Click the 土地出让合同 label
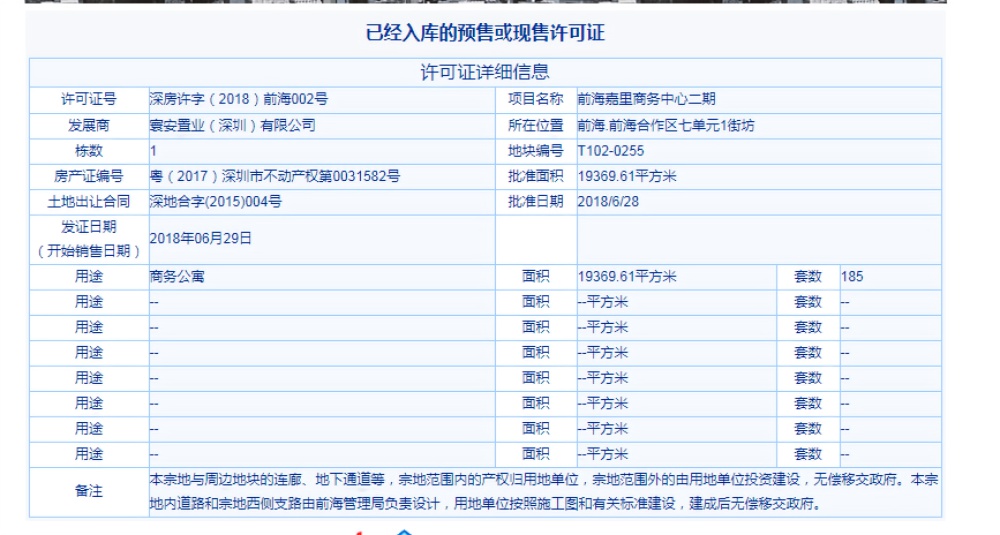This screenshot has width=1000, height=535. (x=89, y=202)
